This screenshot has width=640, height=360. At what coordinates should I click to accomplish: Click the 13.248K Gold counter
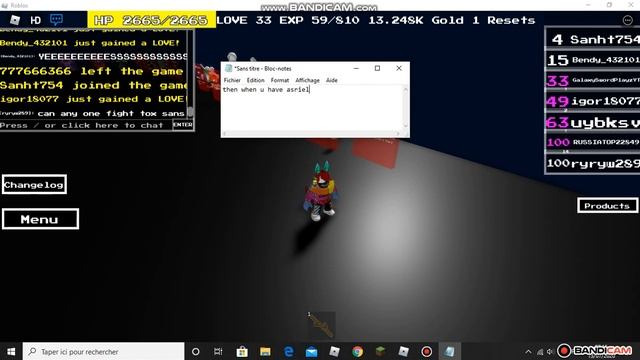pos(416,20)
